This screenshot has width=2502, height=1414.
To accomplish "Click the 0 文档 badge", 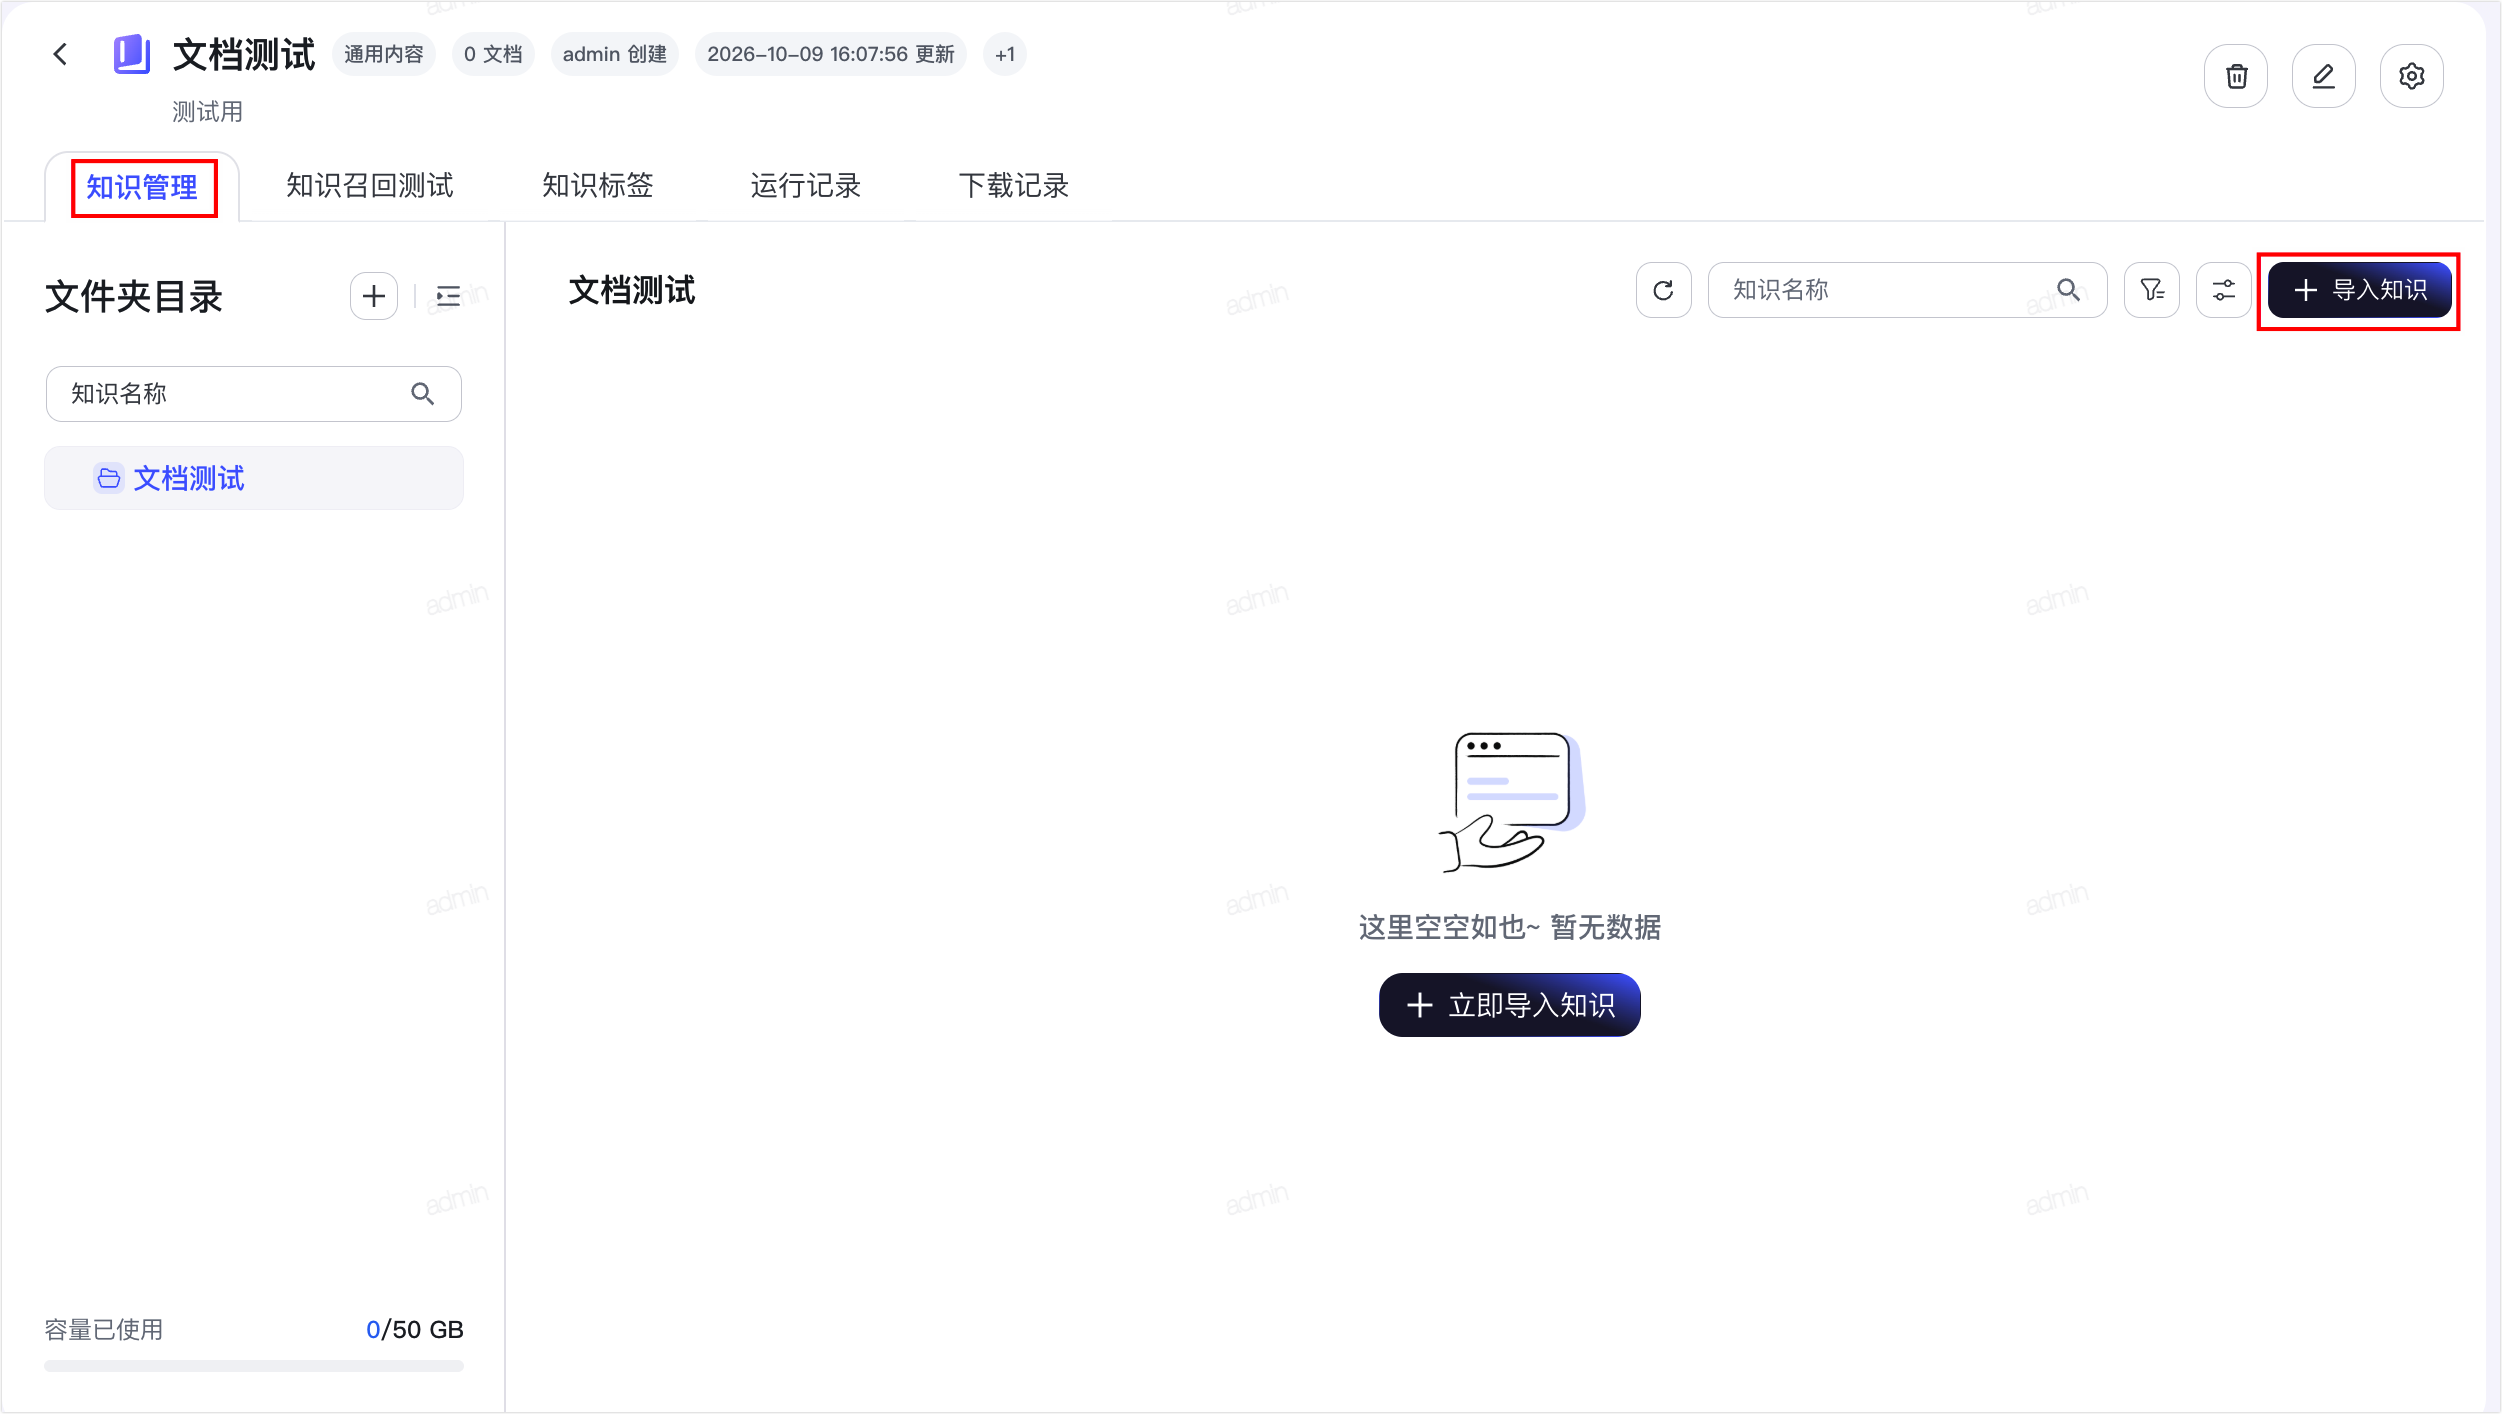I will 493,54.
